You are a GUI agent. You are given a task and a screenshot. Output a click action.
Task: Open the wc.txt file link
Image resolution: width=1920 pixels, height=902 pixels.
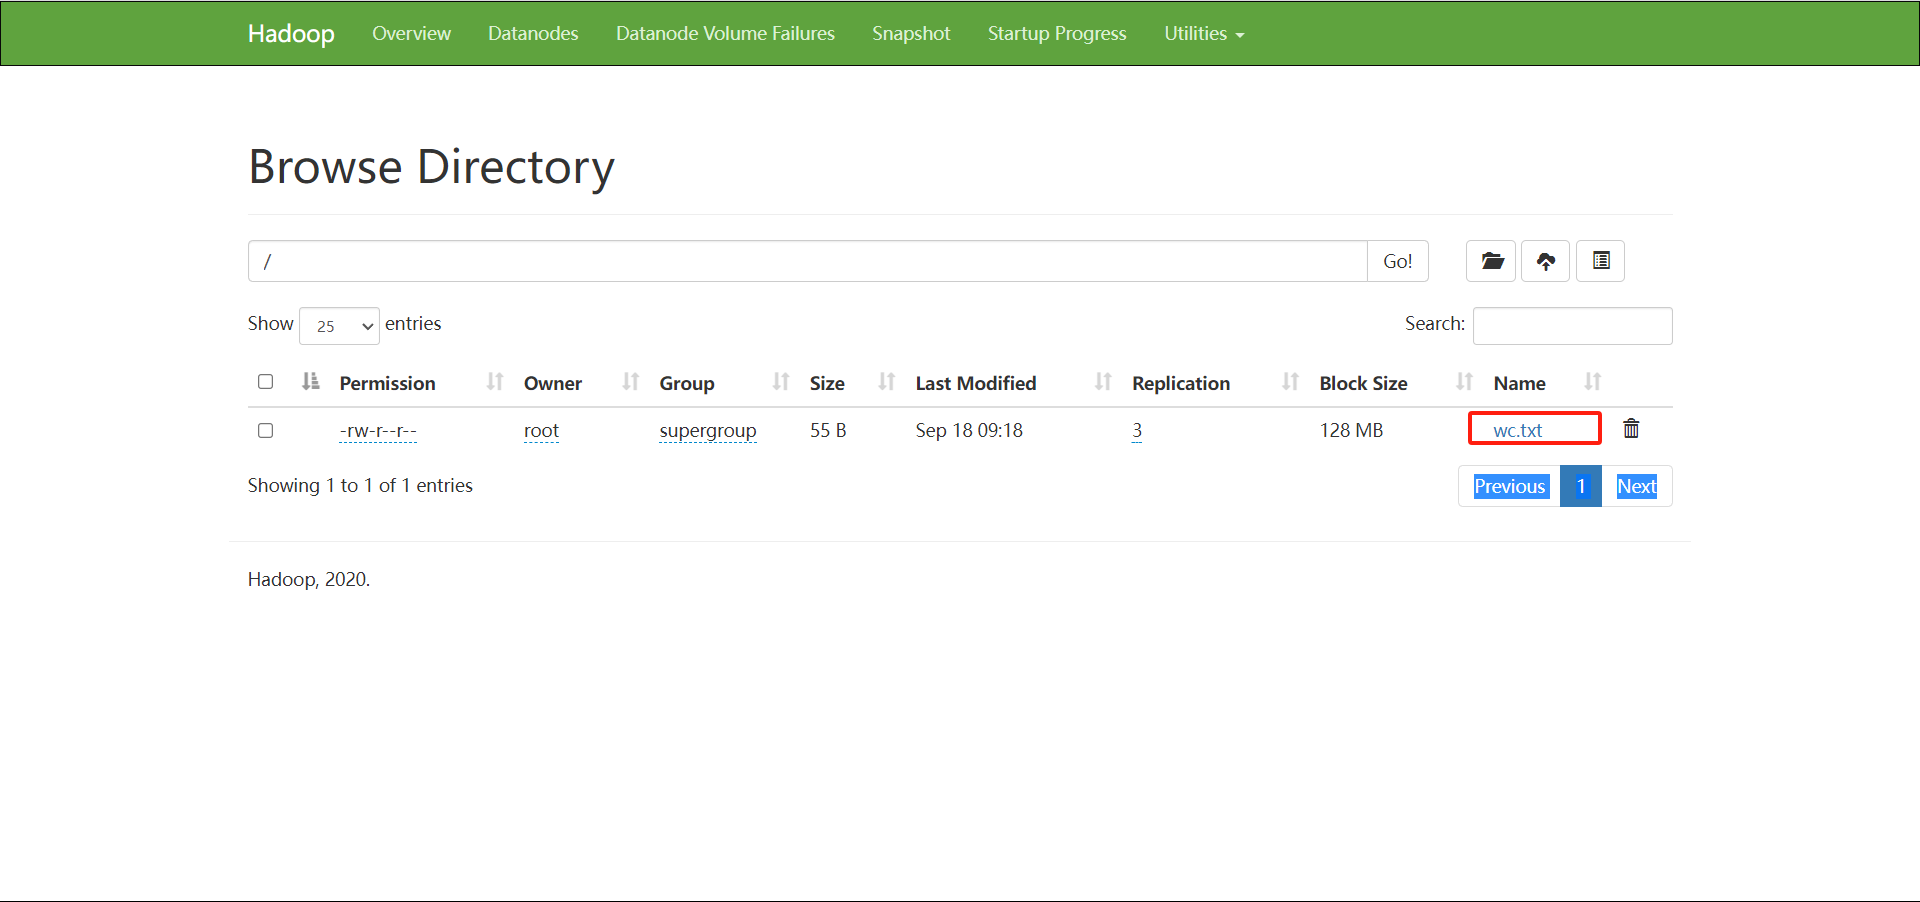[1517, 431]
